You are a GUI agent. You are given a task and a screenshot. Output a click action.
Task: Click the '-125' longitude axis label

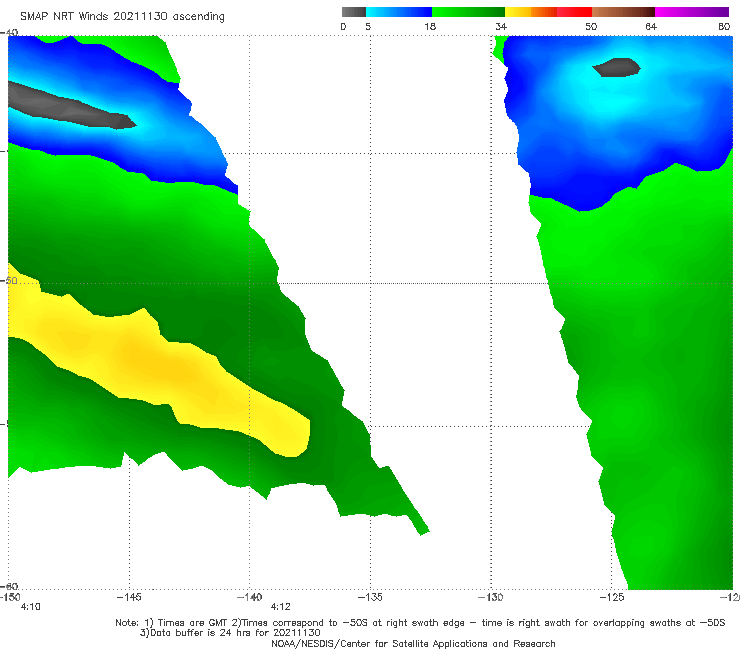coord(612,597)
